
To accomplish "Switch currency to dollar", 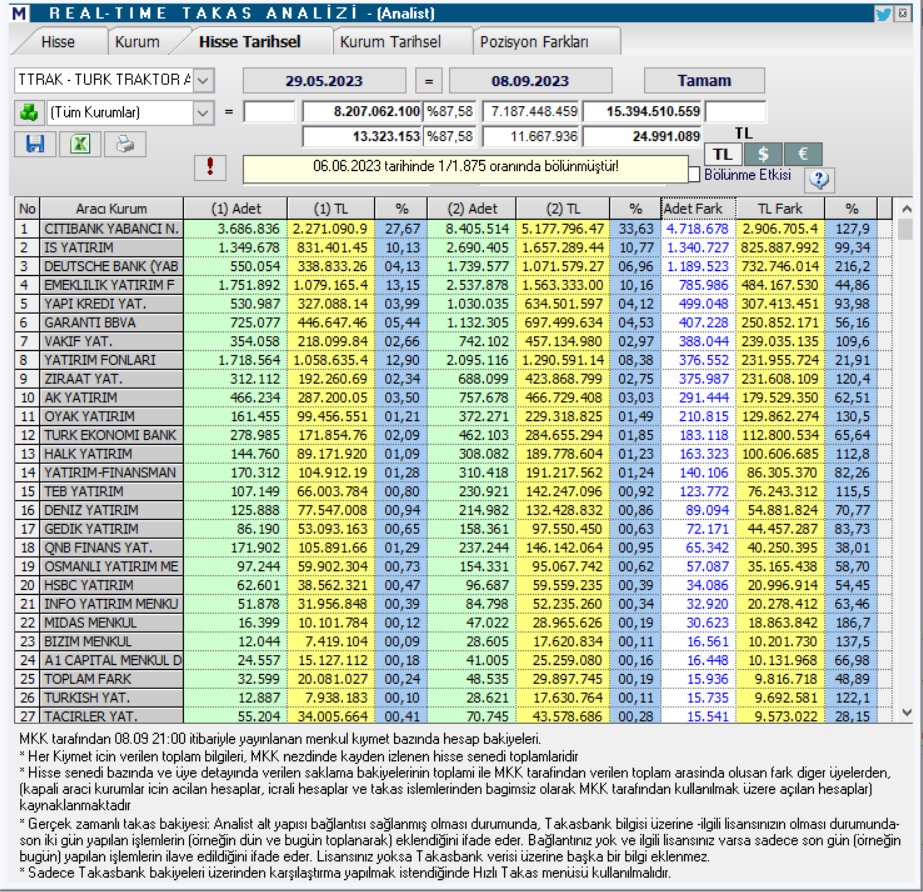I will coord(763,154).
